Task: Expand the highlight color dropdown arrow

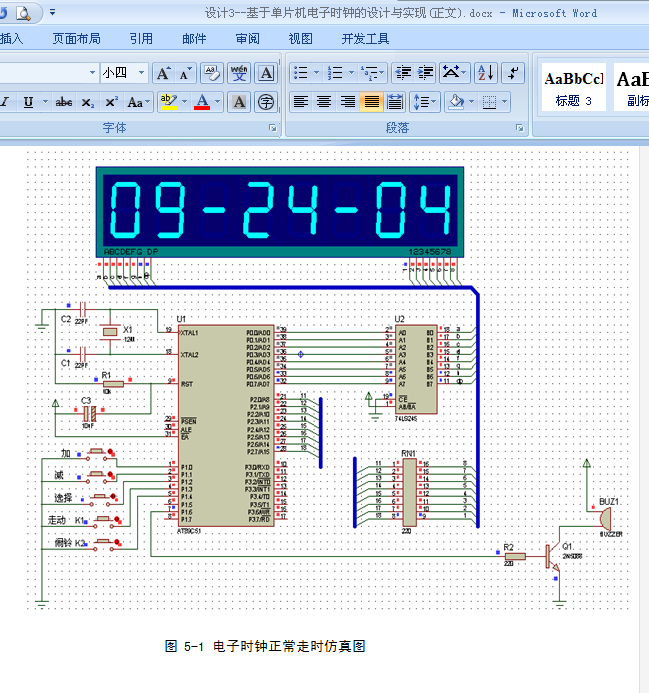Action: coord(184,103)
